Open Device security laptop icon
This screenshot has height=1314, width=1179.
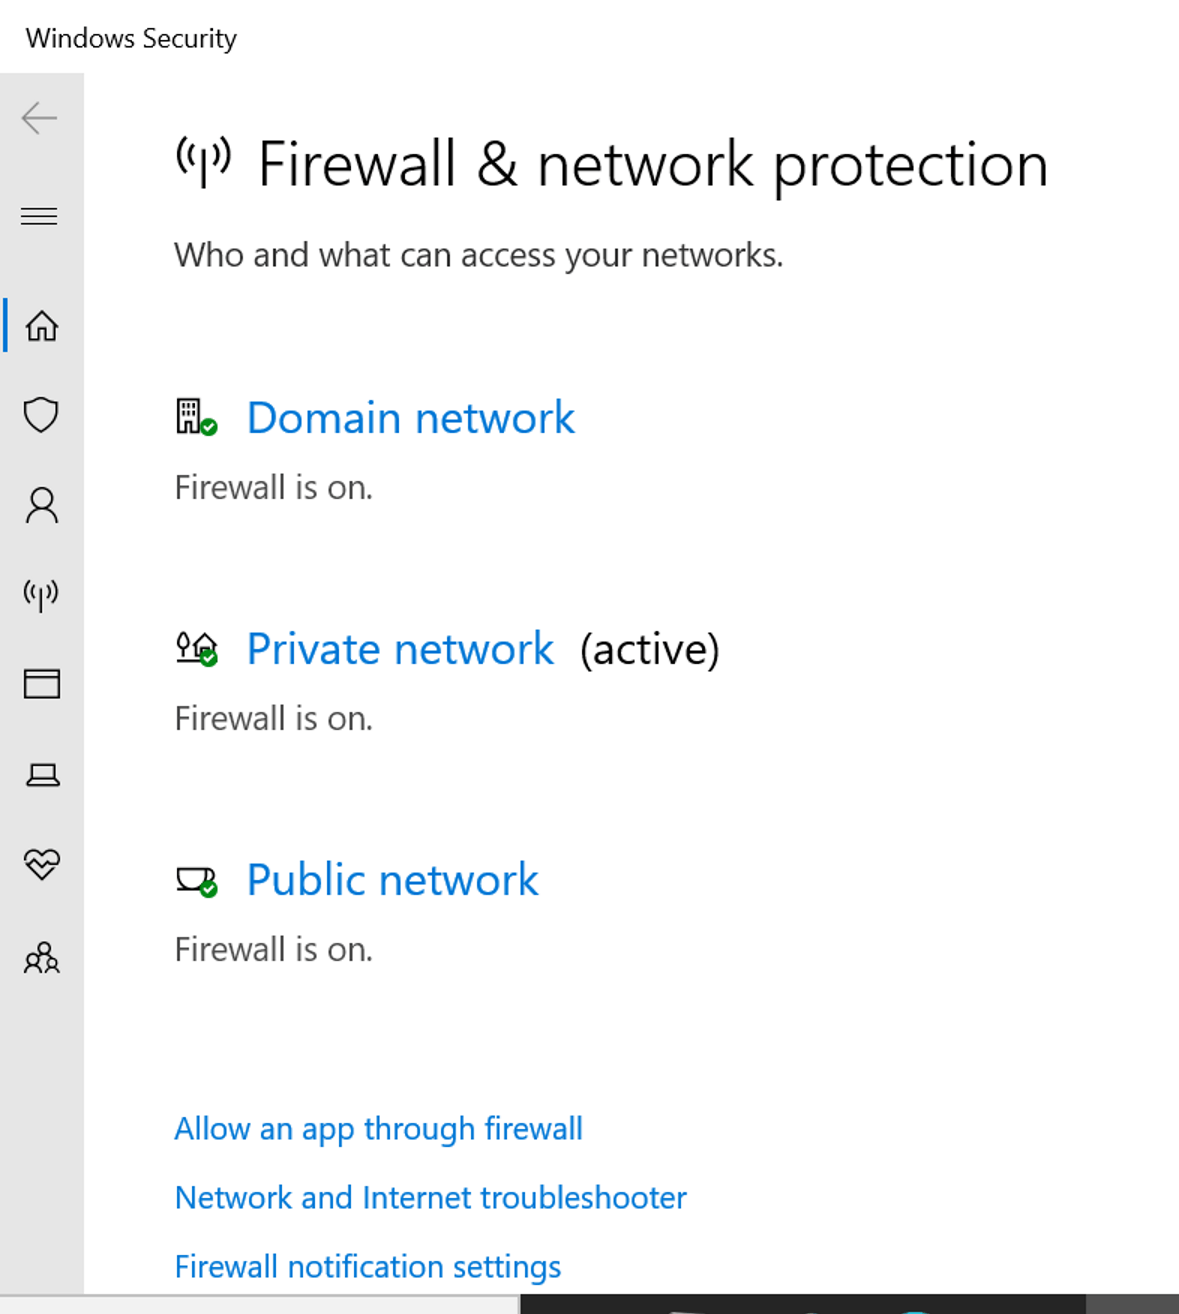(42, 775)
